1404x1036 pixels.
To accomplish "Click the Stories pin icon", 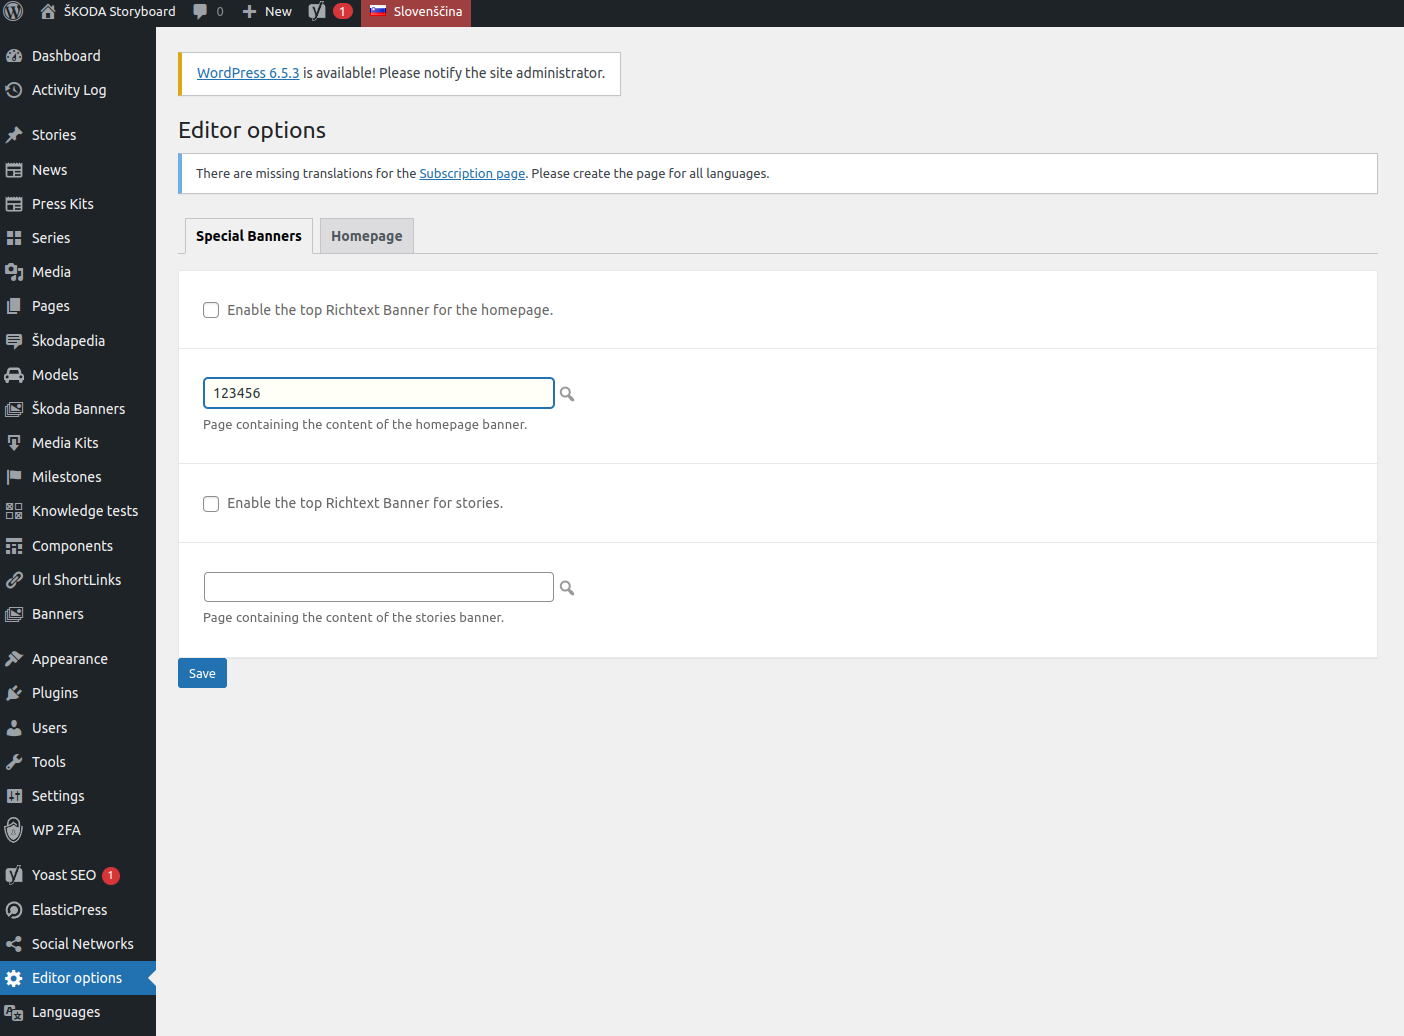I will (x=14, y=135).
